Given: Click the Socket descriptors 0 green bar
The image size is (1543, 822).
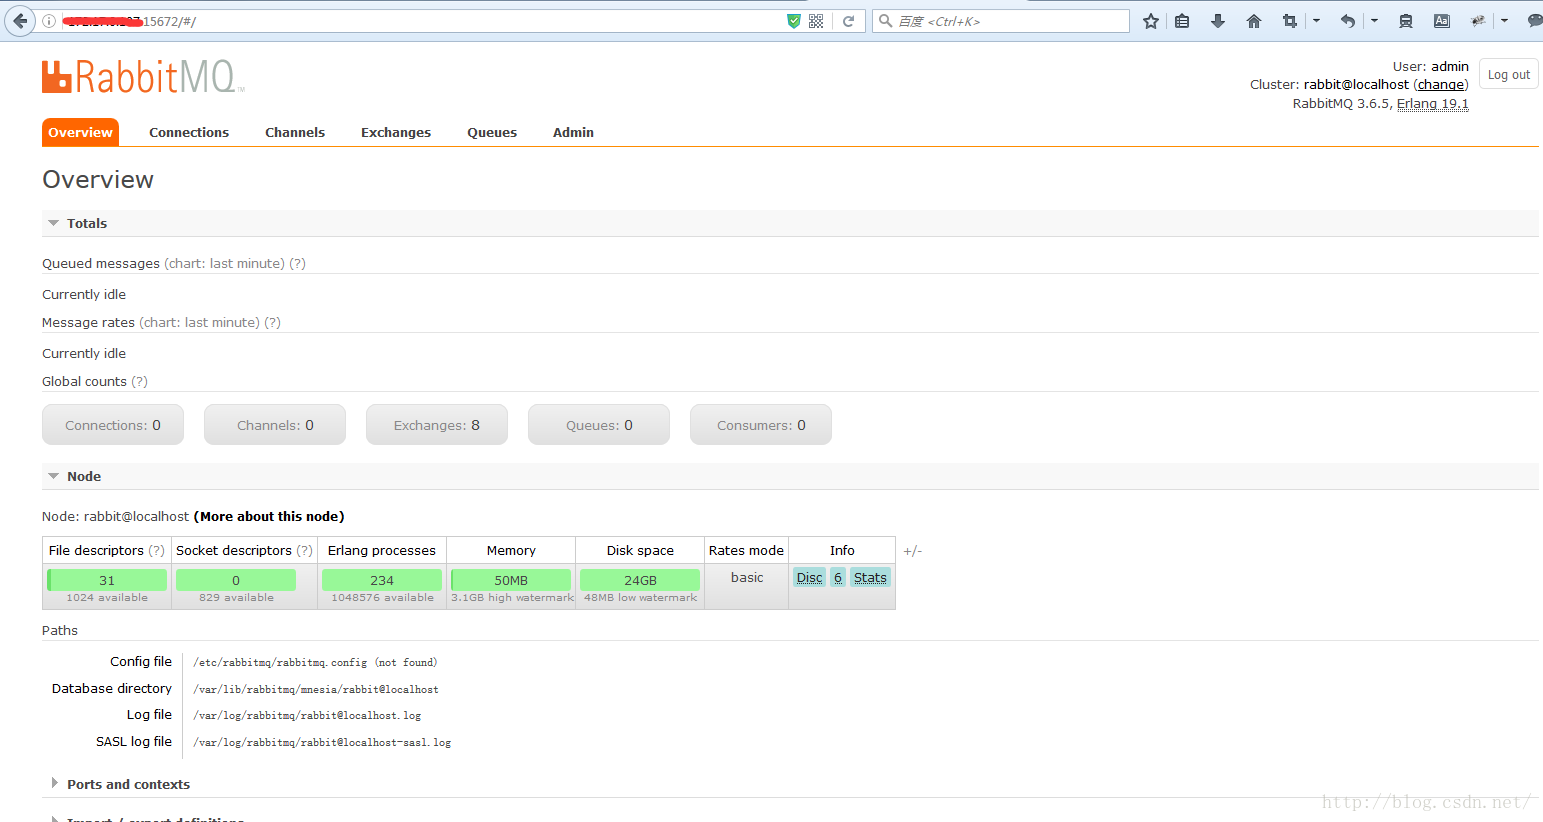Looking at the screenshot, I should [x=236, y=580].
